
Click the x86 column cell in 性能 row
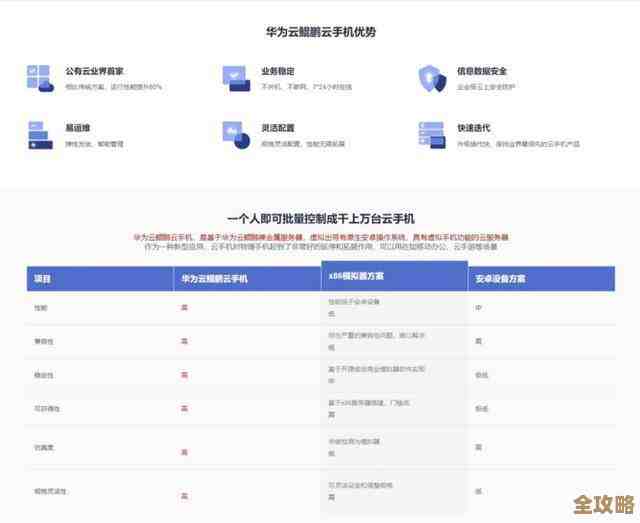(x=394, y=308)
